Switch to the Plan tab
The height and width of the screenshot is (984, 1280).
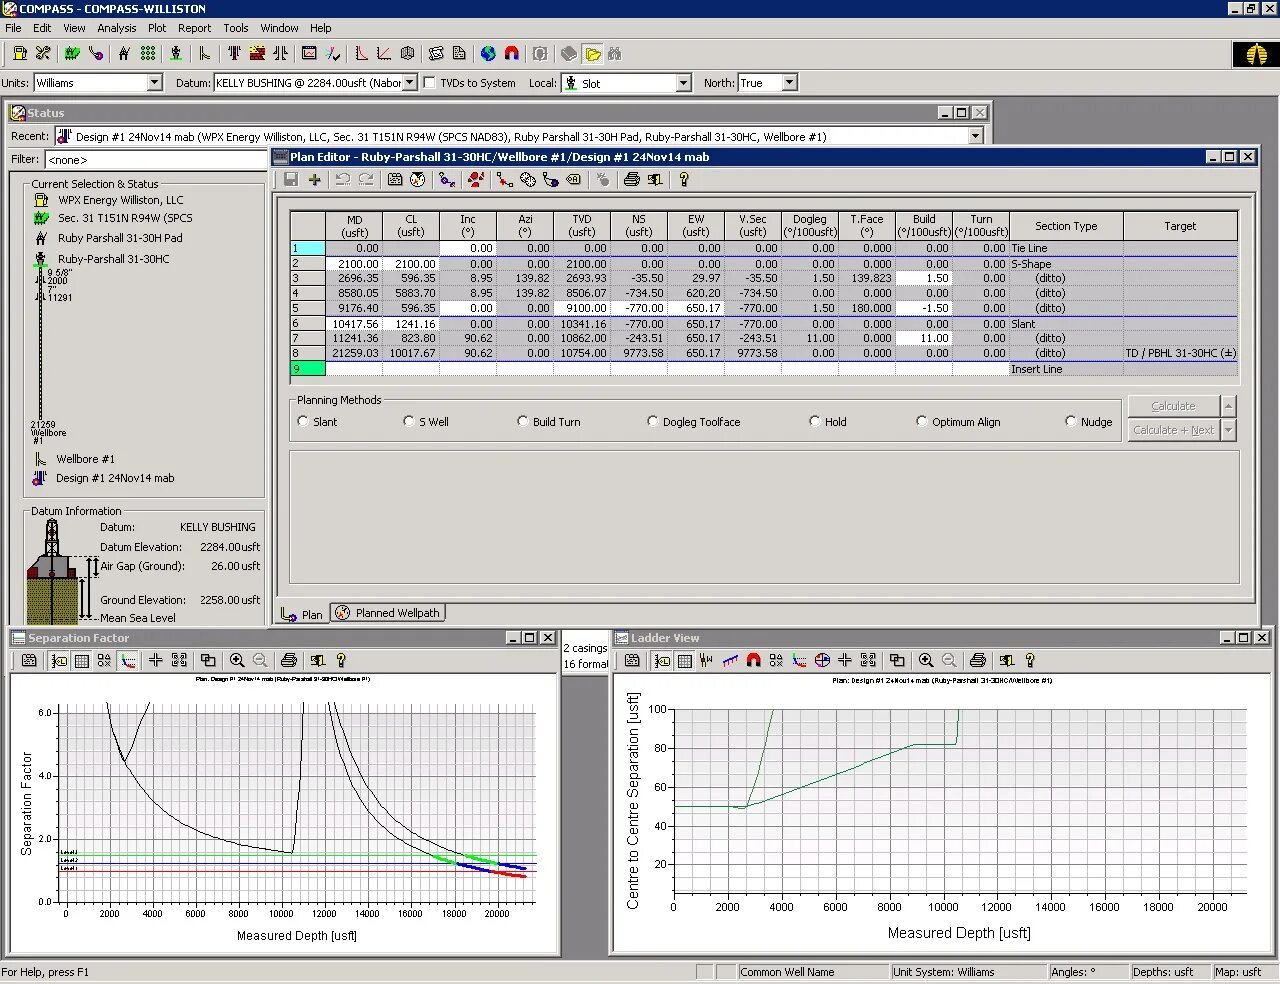coord(302,614)
